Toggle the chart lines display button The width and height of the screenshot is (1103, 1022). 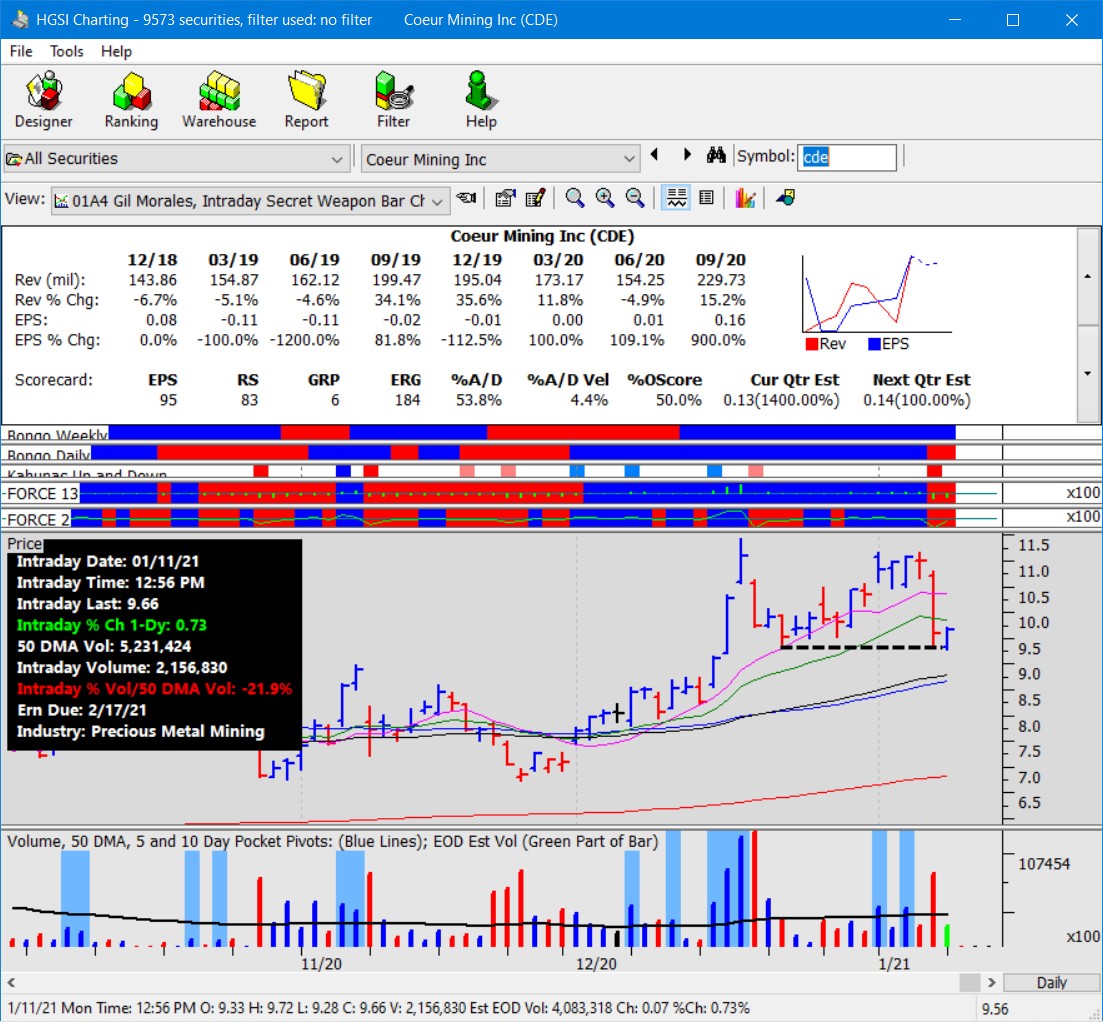click(x=676, y=198)
